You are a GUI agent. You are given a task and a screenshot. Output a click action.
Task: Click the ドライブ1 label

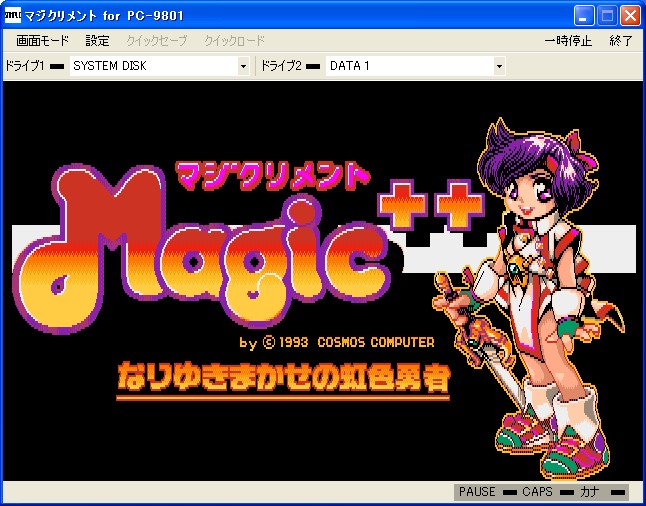click(25, 66)
